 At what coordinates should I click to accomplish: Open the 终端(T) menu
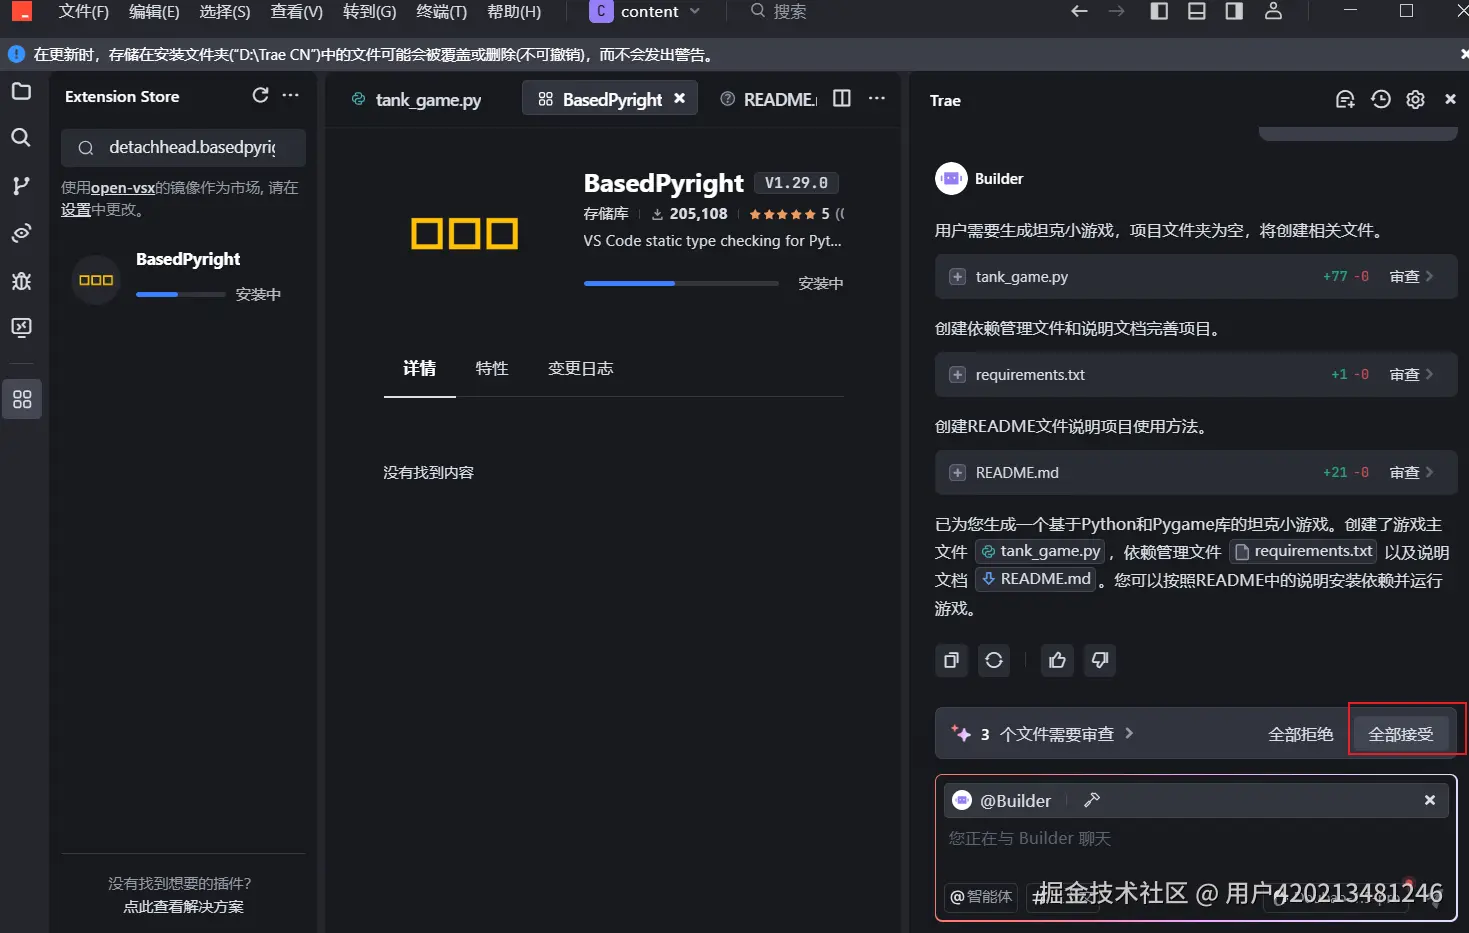(x=441, y=11)
